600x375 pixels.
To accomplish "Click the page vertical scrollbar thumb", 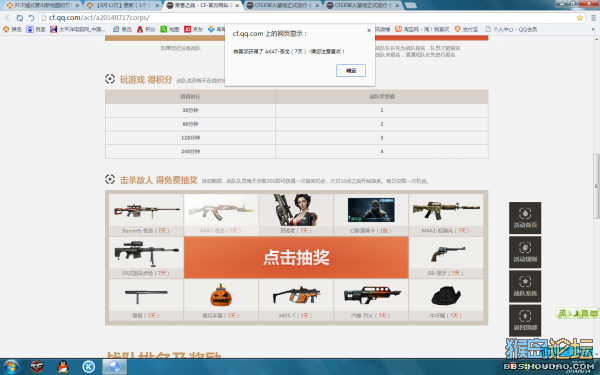I will [596, 186].
